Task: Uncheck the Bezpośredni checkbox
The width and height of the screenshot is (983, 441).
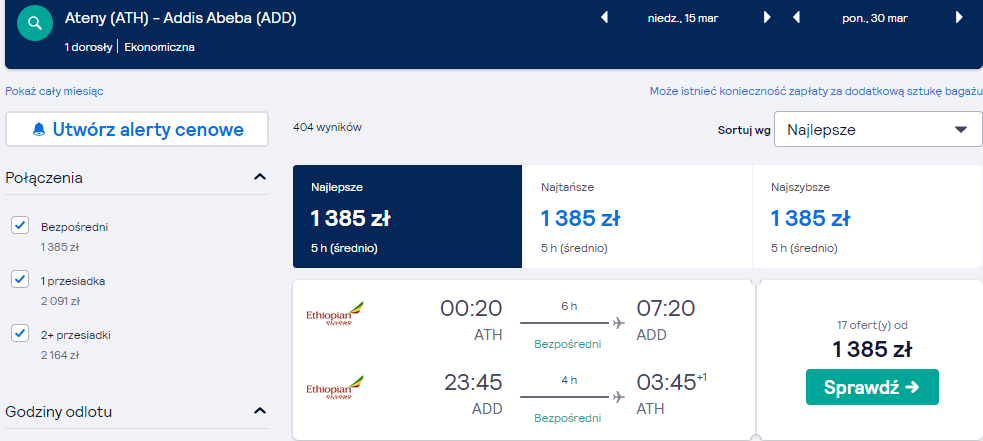Action: (x=20, y=225)
